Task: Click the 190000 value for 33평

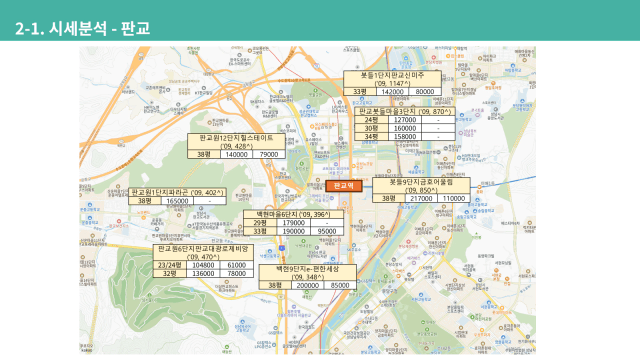Action: pyautogui.click(x=293, y=231)
